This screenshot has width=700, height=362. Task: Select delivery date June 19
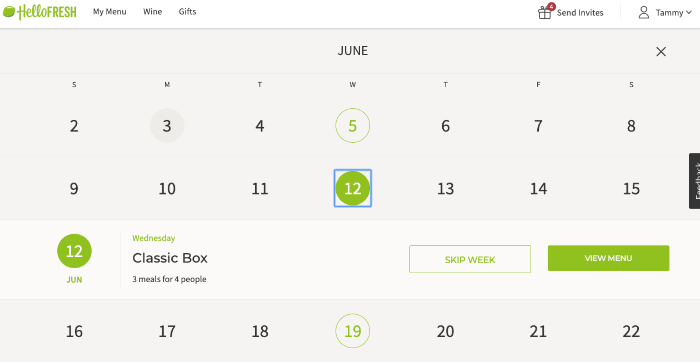point(353,331)
